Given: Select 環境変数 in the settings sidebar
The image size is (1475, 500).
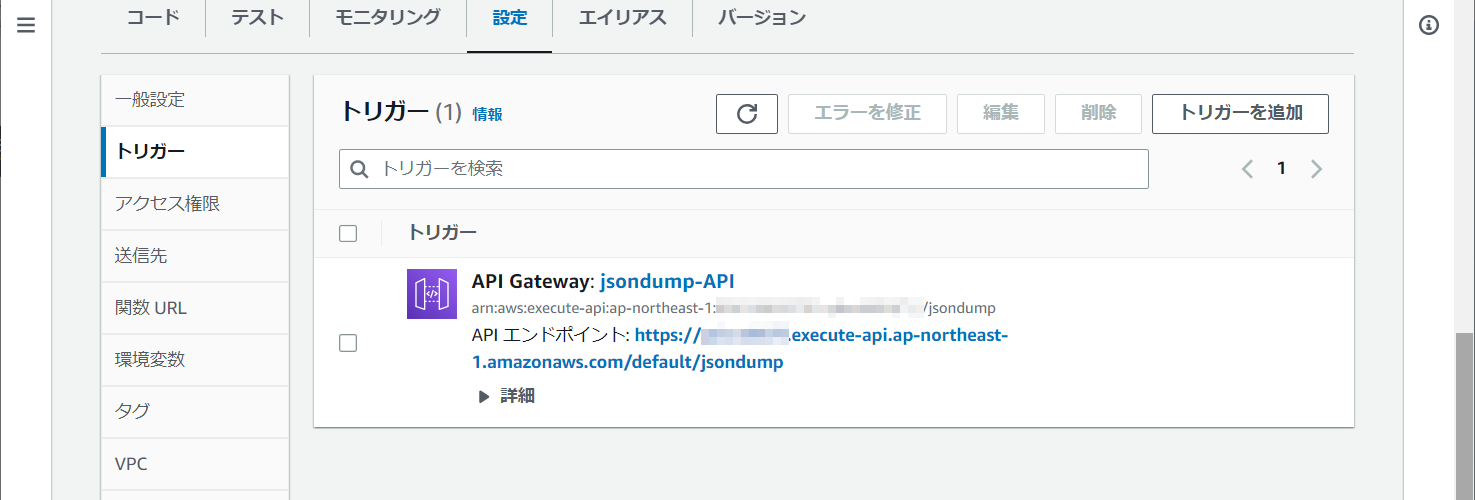Looking at the screenshot, I should point(150,360).
